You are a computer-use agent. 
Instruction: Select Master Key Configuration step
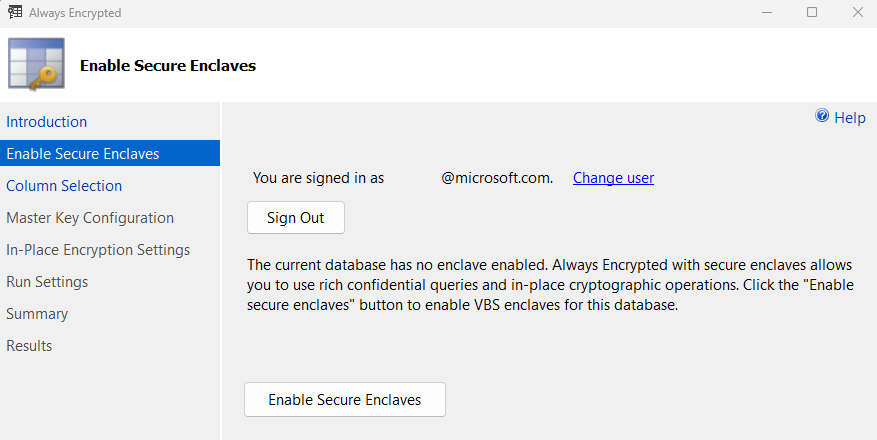[90, 218]
